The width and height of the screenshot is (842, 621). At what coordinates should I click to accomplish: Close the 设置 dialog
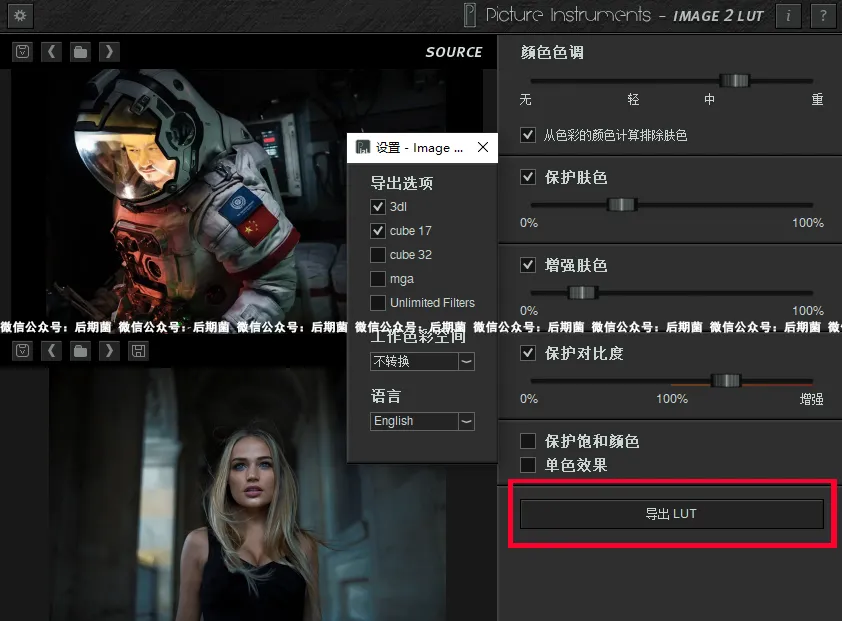click(x=483, y=147)
